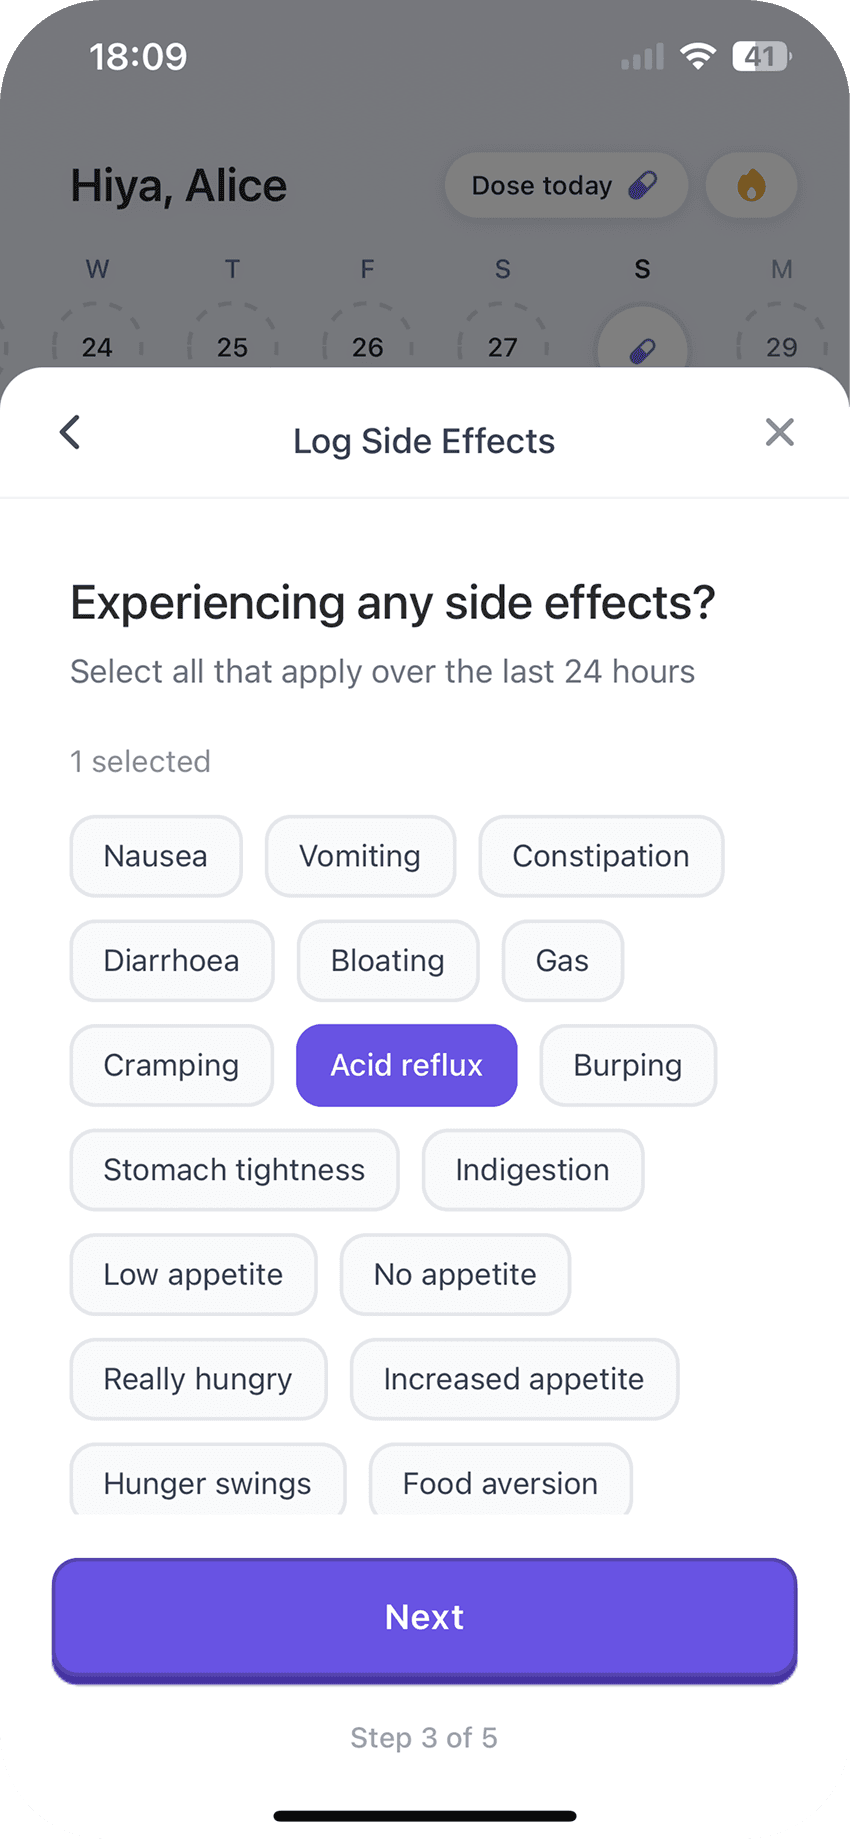Select the Constipation option
The width and height of the screenshot is (850, 1839).
(x=601, y=856)
